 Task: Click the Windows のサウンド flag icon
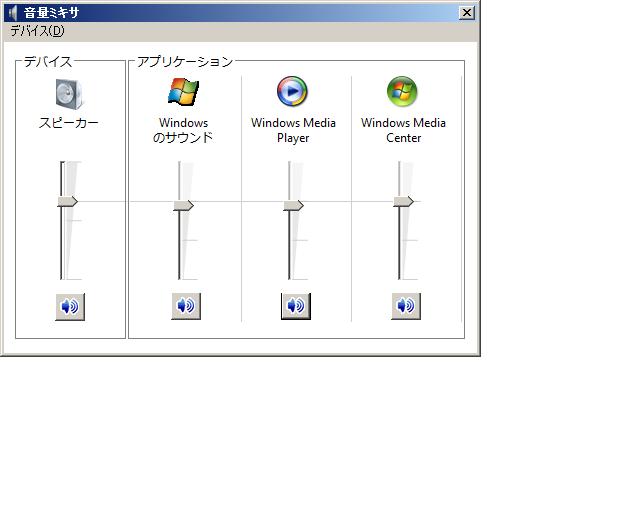[183, 91]
